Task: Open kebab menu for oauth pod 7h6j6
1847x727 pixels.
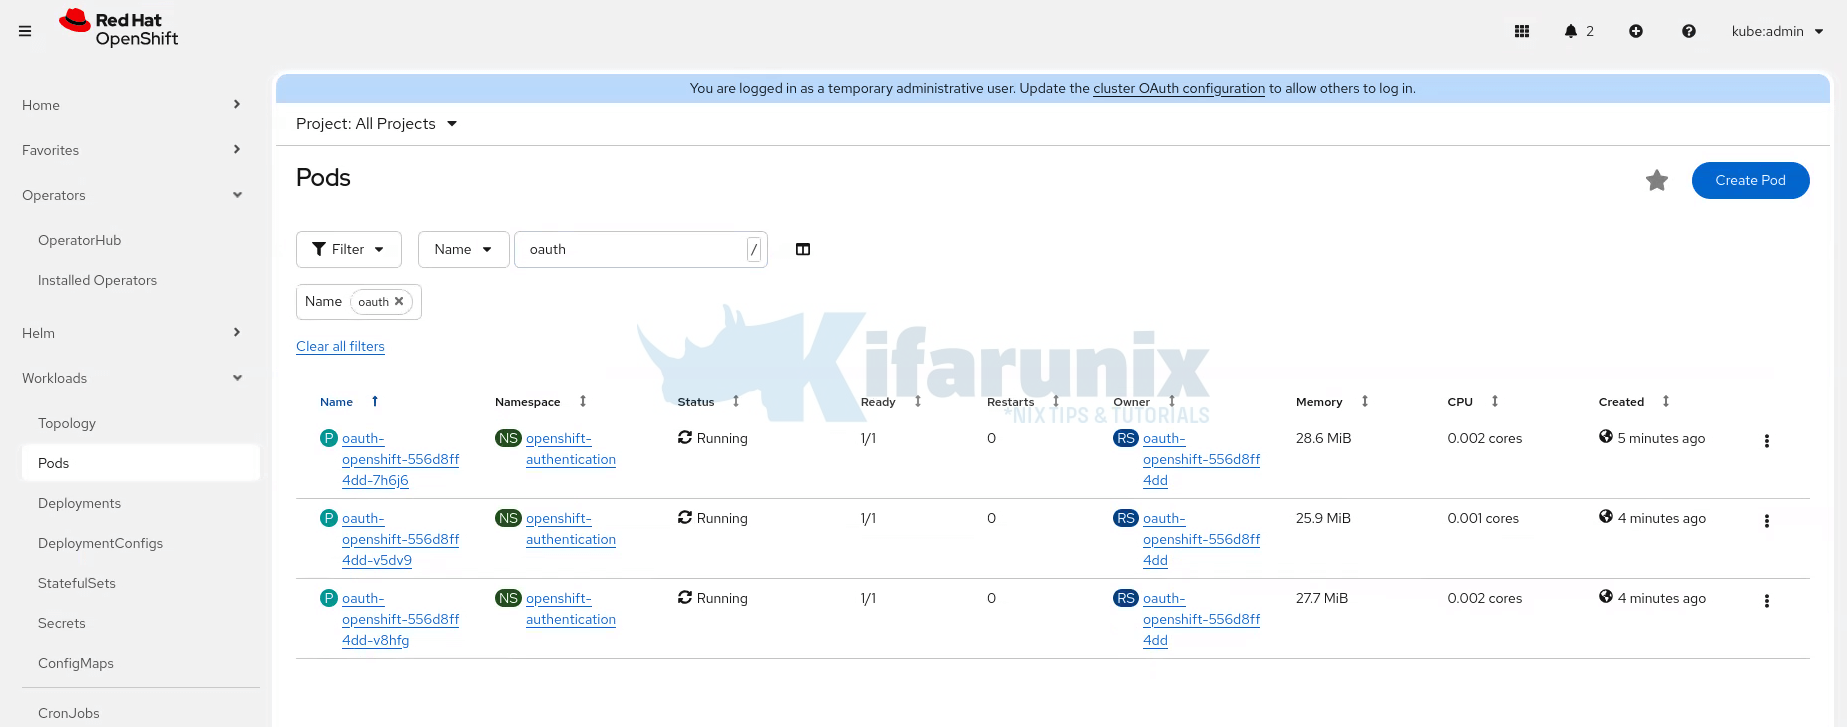Action: point(1767,441)
